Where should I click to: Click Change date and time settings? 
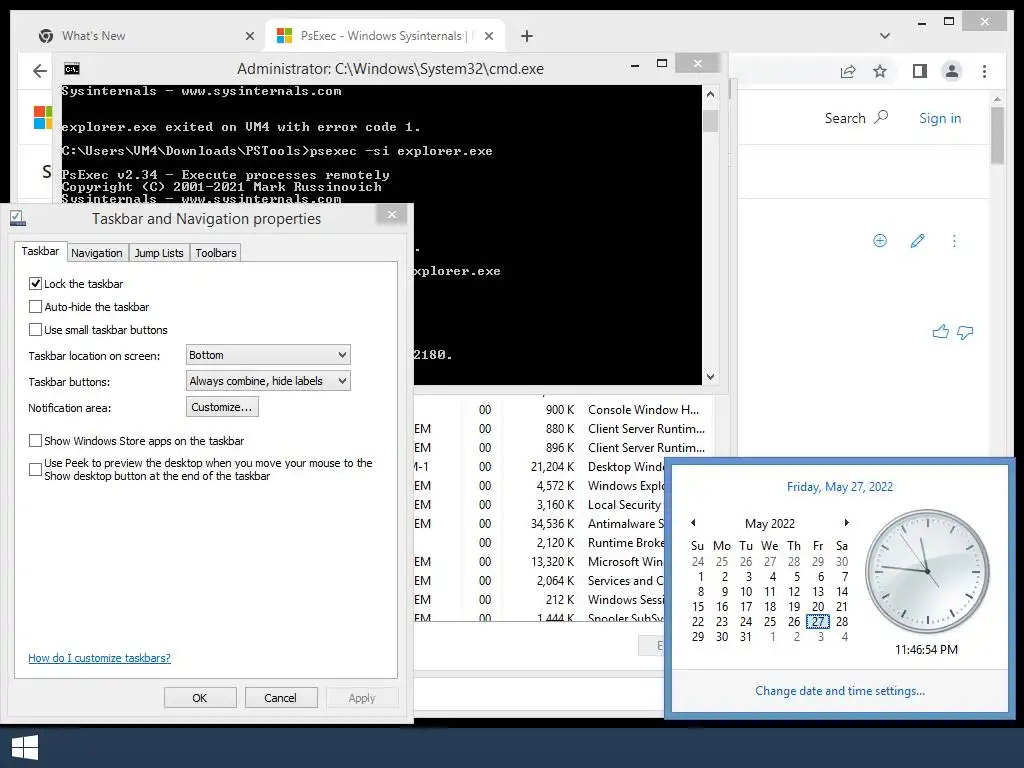coord(839,690)
